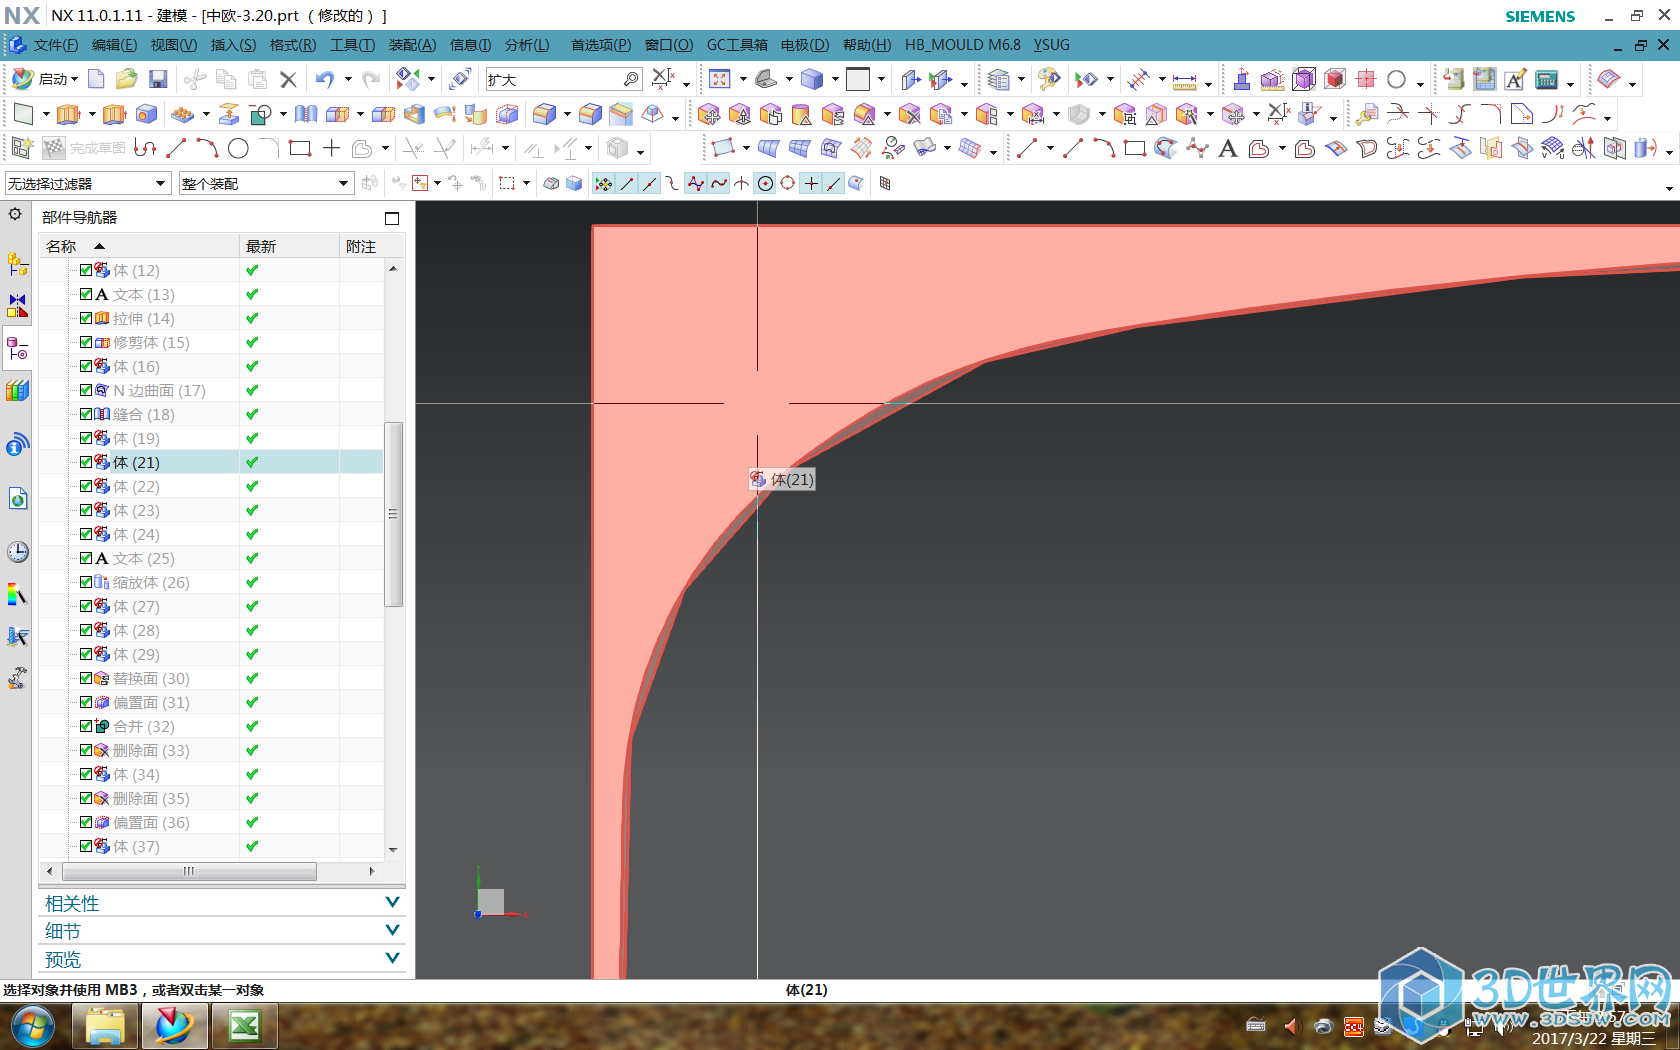Open the History clock sidebar tab

click(18, 552)
